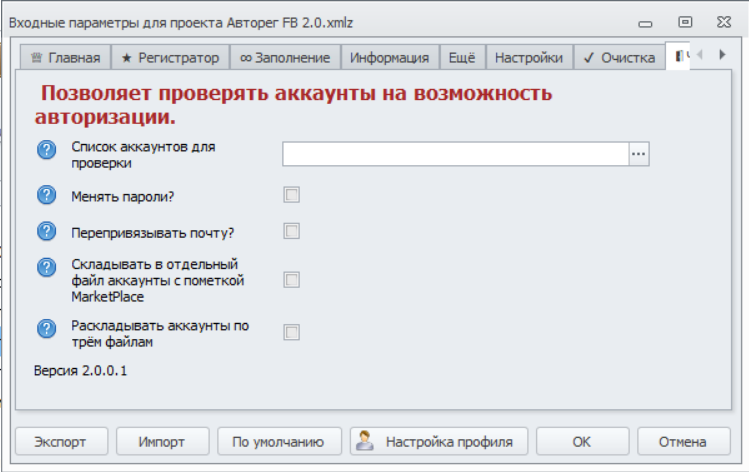Click the profile icon on Настройка профиля
Image resolution: width=749 pixels, height=472 pixels.
pyautogui.click(x=365, y=440)
